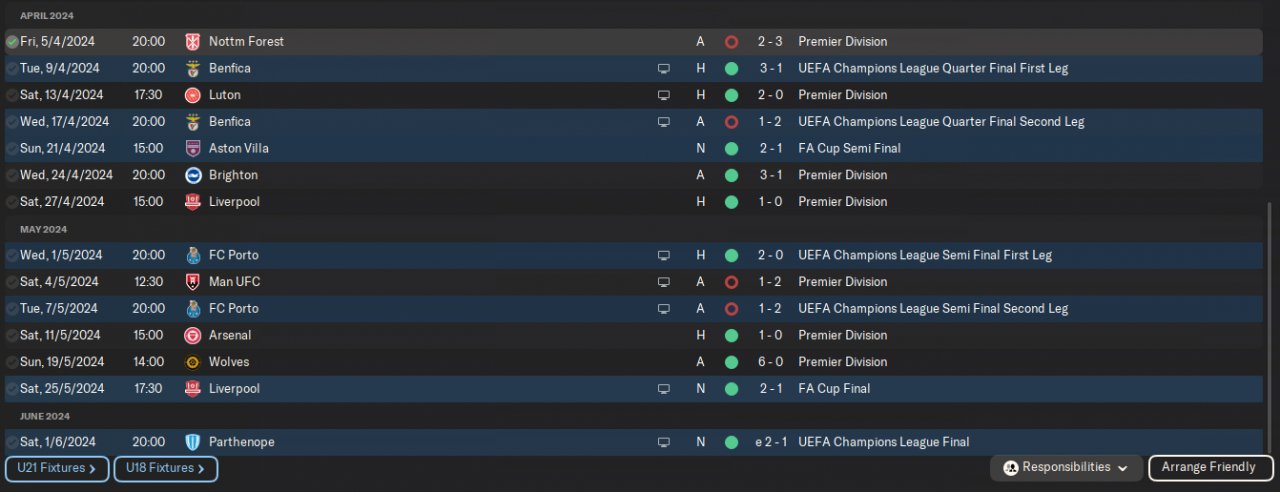Click the Luton club badge
The width and height of the screenshot is (1280, 492).
(x=193, y=95)
